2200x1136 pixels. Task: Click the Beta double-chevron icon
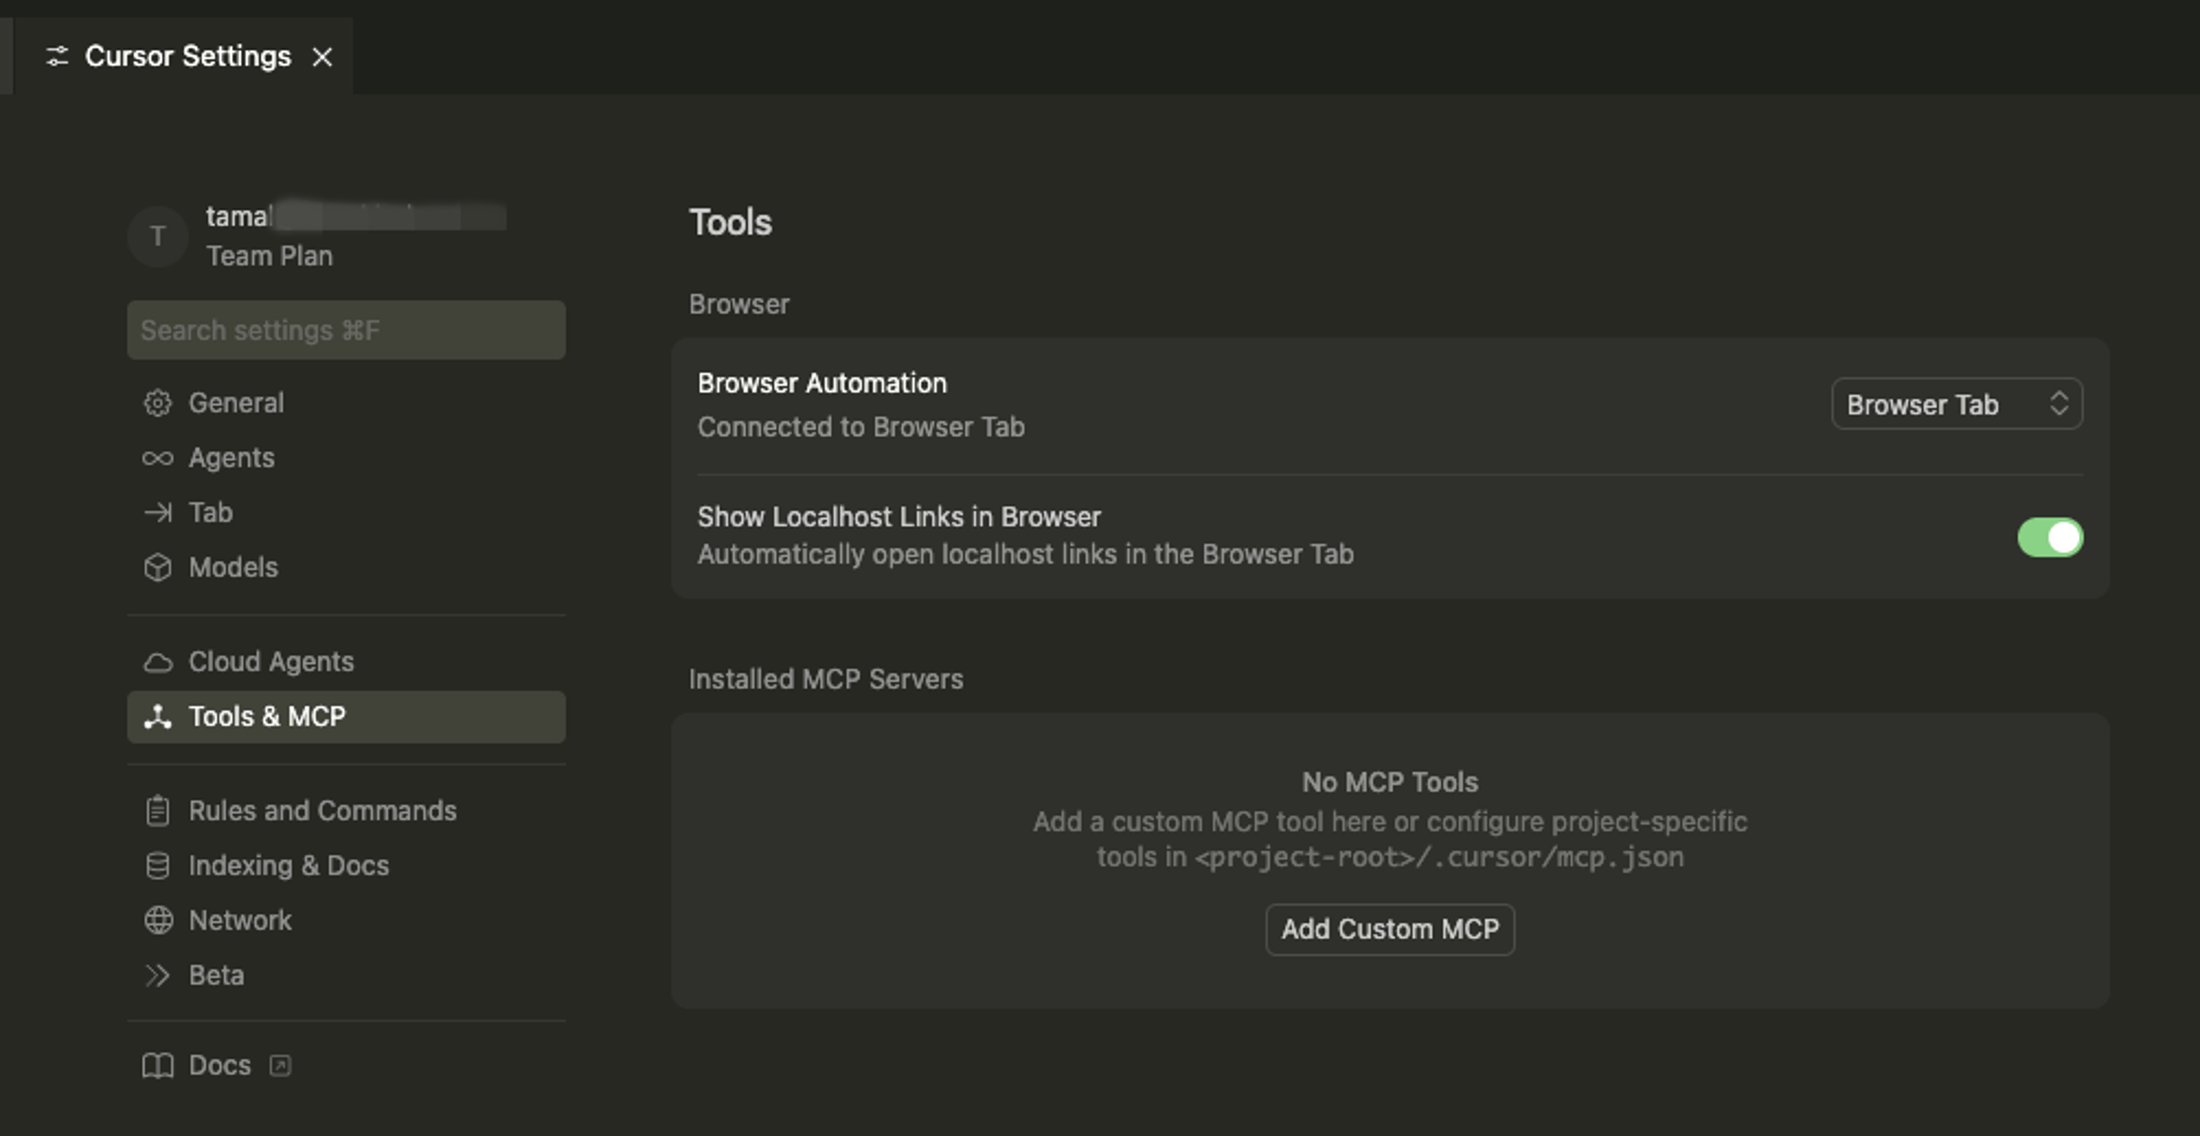click(157, 974)
